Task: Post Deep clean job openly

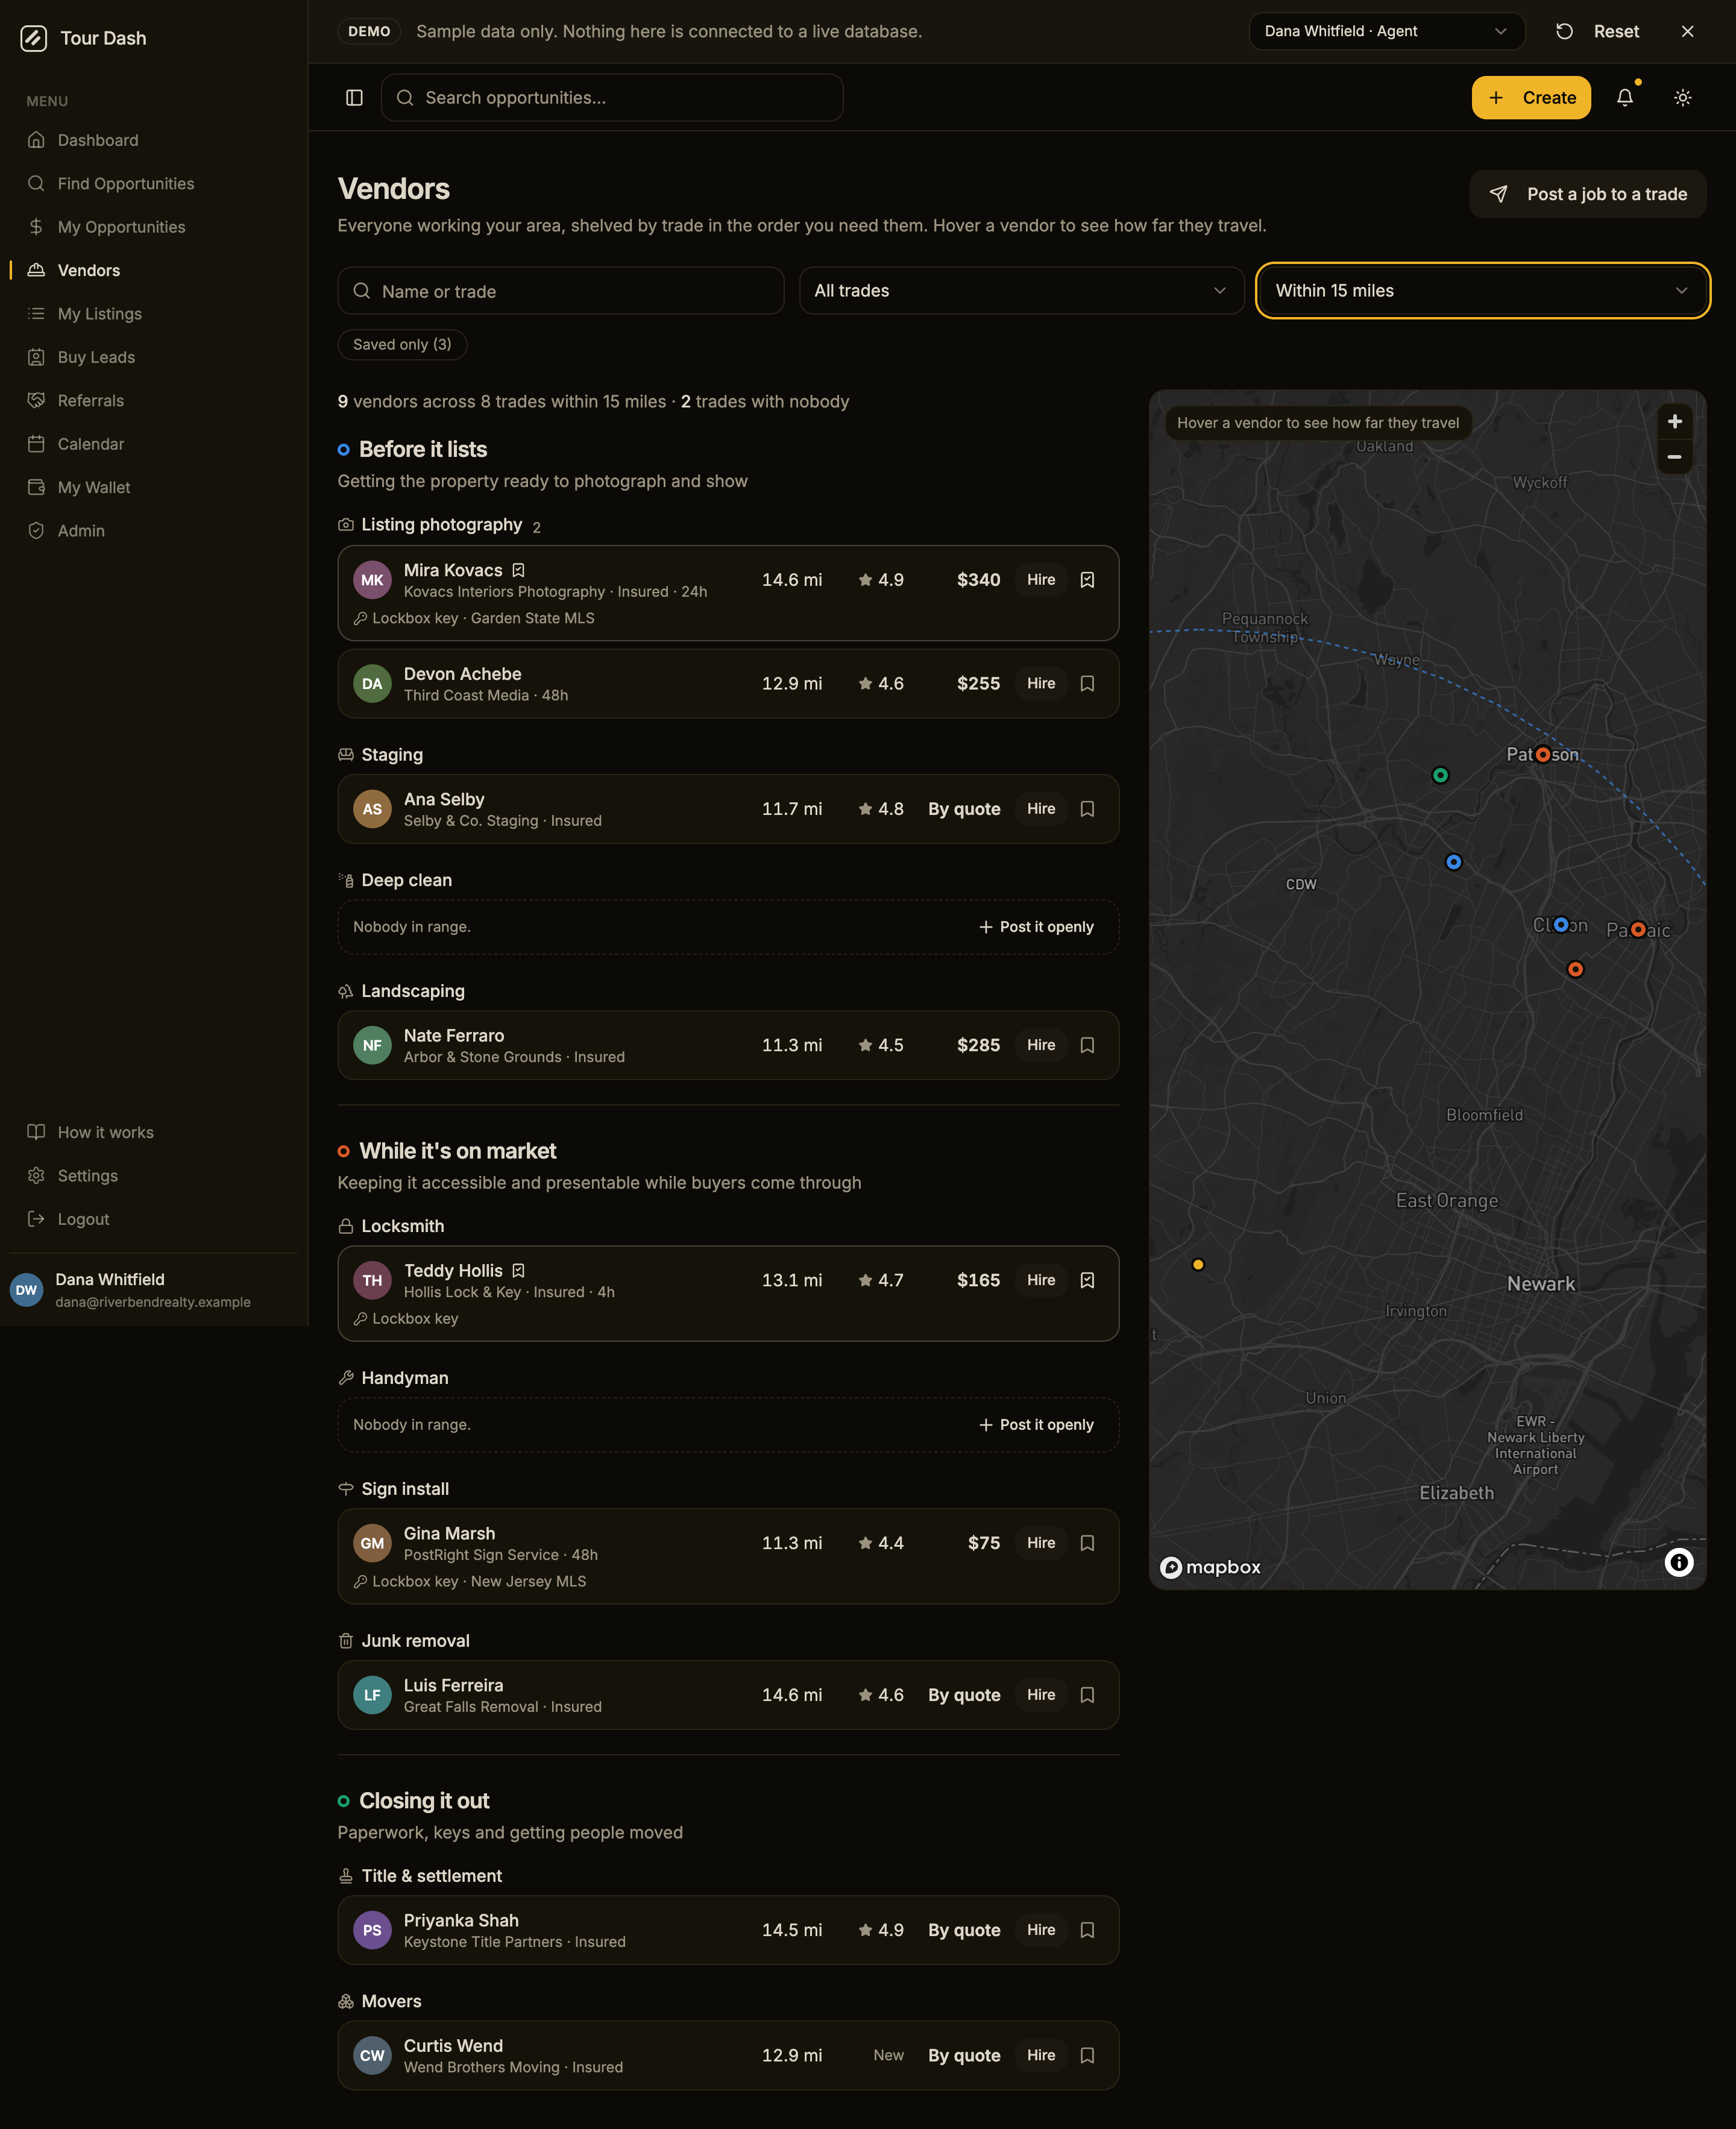Action: 1036,927
